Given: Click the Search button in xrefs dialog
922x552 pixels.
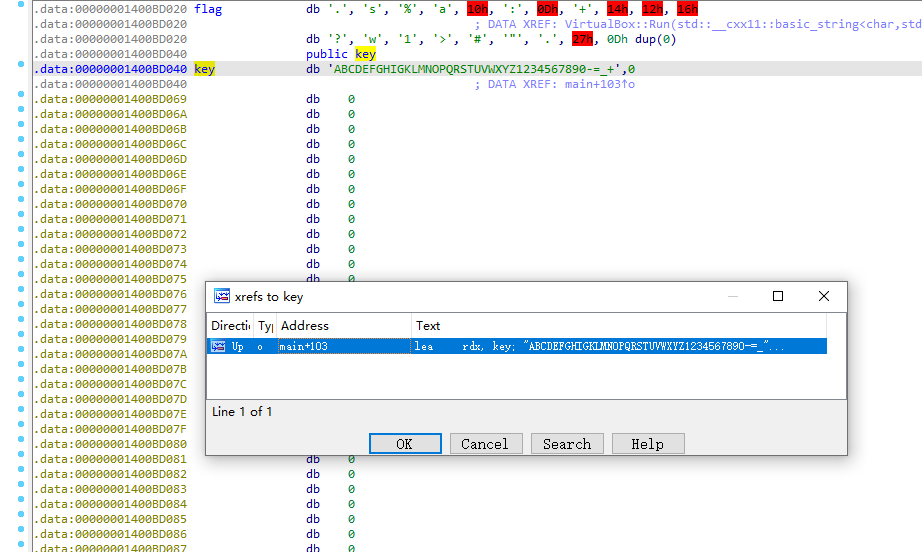Looking at the screenshot, I should (567, 444).
